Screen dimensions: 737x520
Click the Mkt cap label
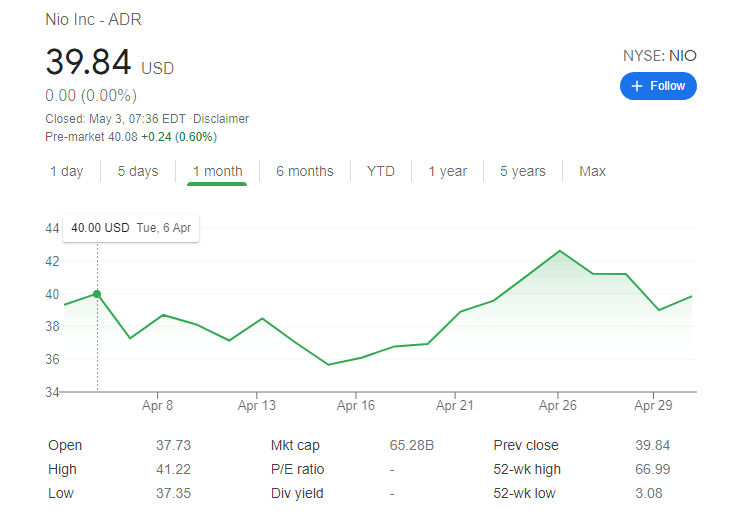click(x=295, y=445)
